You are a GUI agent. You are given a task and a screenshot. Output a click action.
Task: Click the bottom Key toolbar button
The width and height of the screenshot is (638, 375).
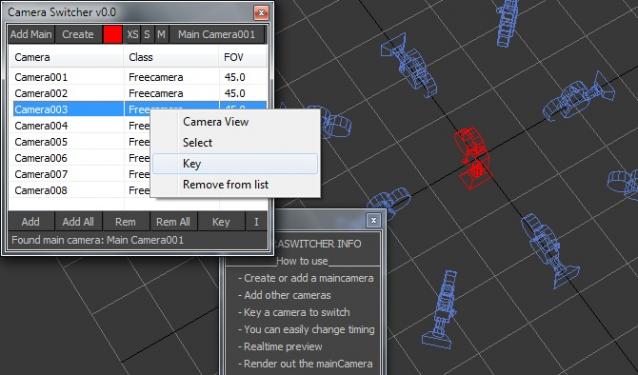point(221,222)
